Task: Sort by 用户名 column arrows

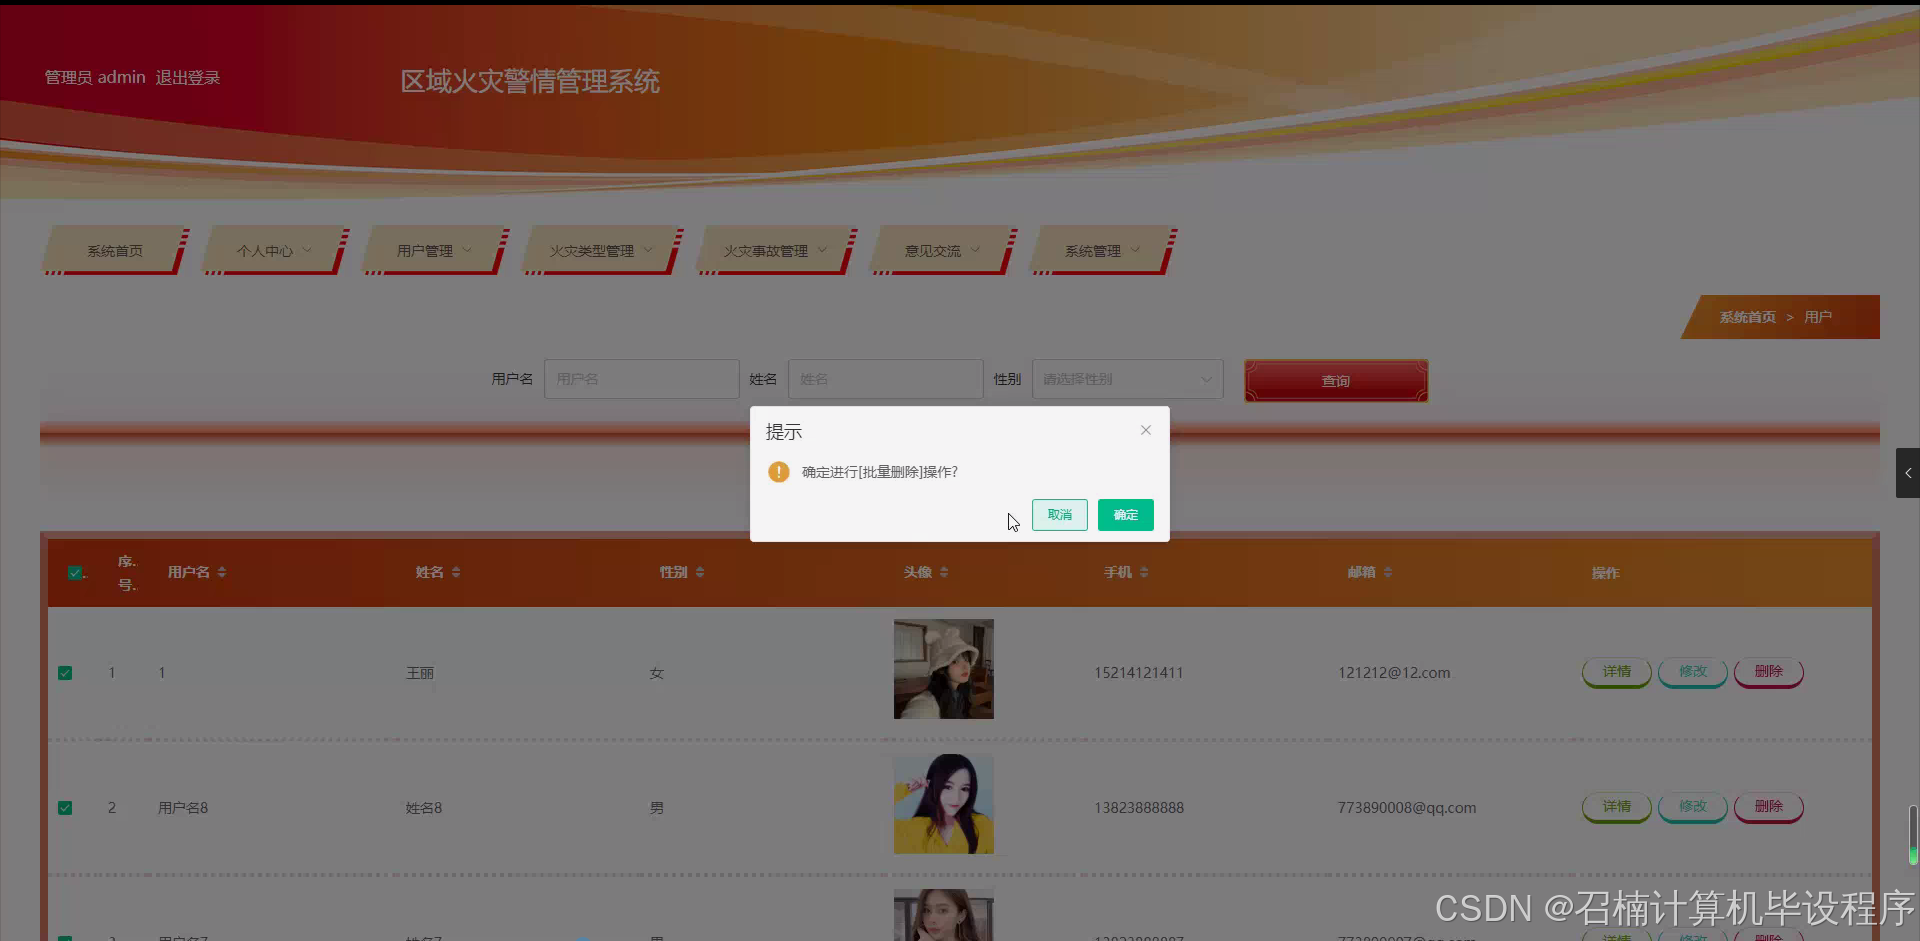Action: 222,572
